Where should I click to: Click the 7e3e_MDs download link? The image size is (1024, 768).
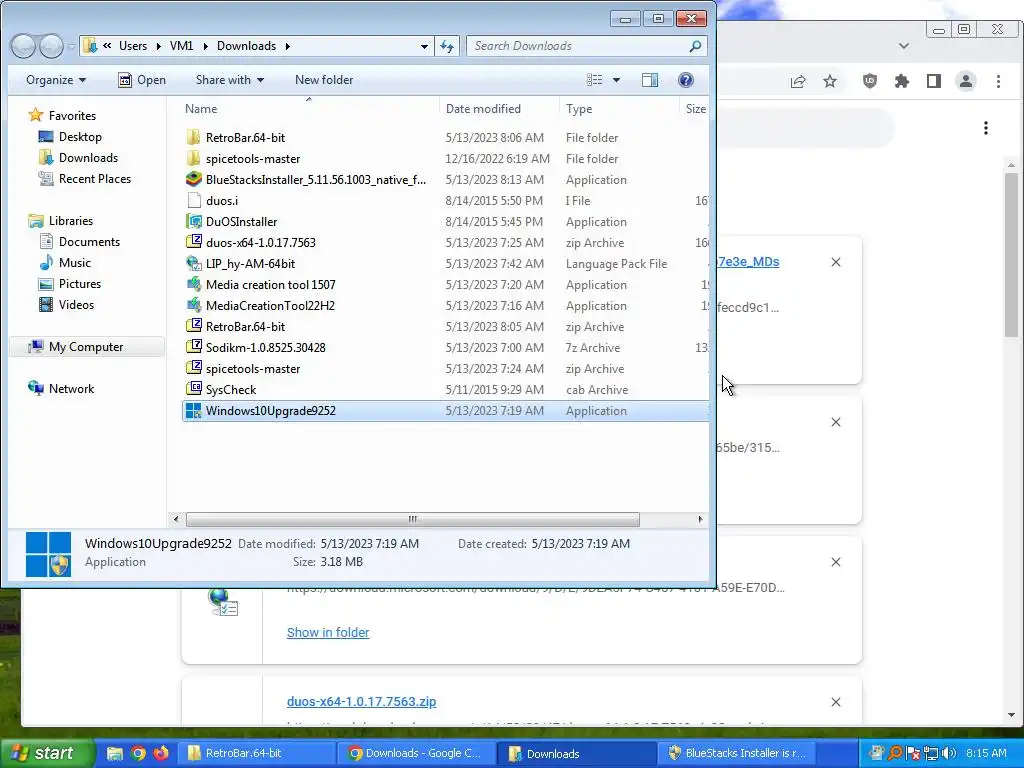click(748, 262)
